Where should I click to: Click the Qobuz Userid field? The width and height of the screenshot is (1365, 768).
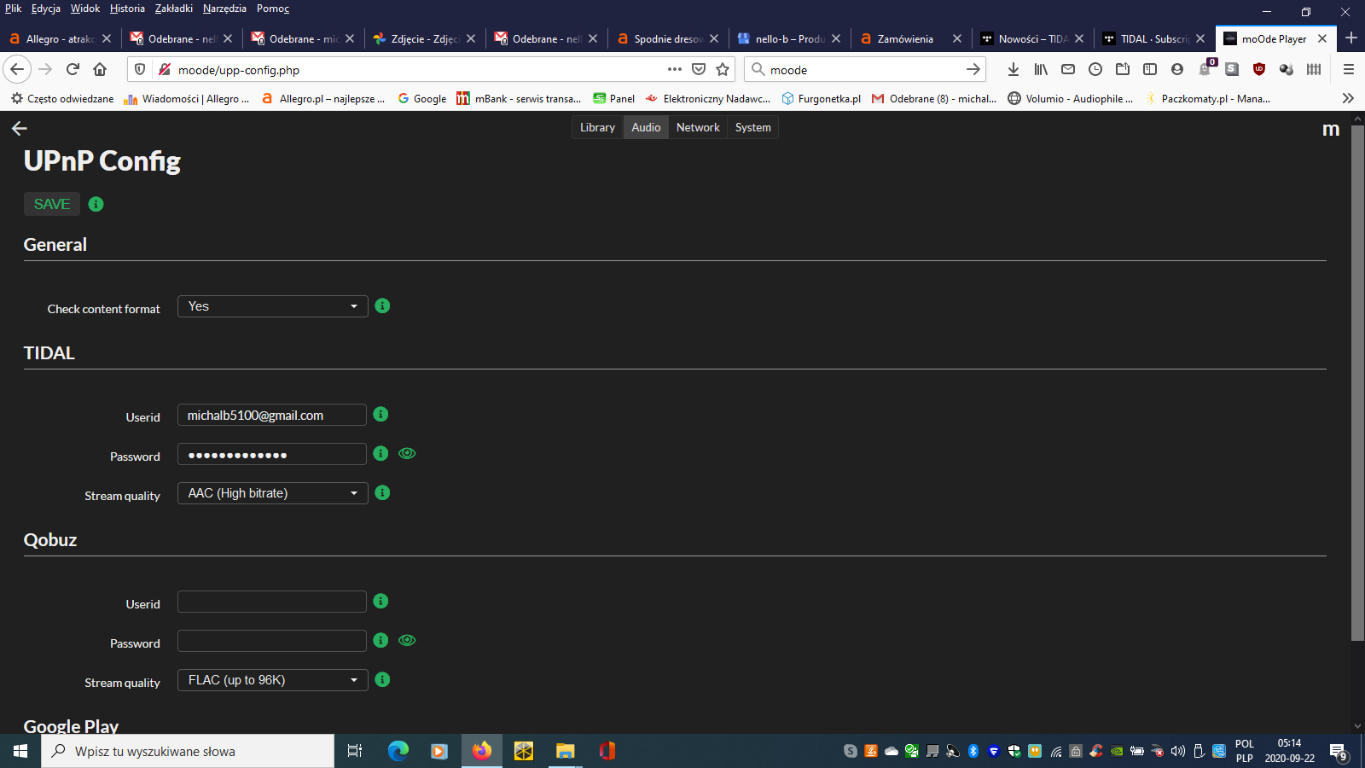[x=272, y=602]
